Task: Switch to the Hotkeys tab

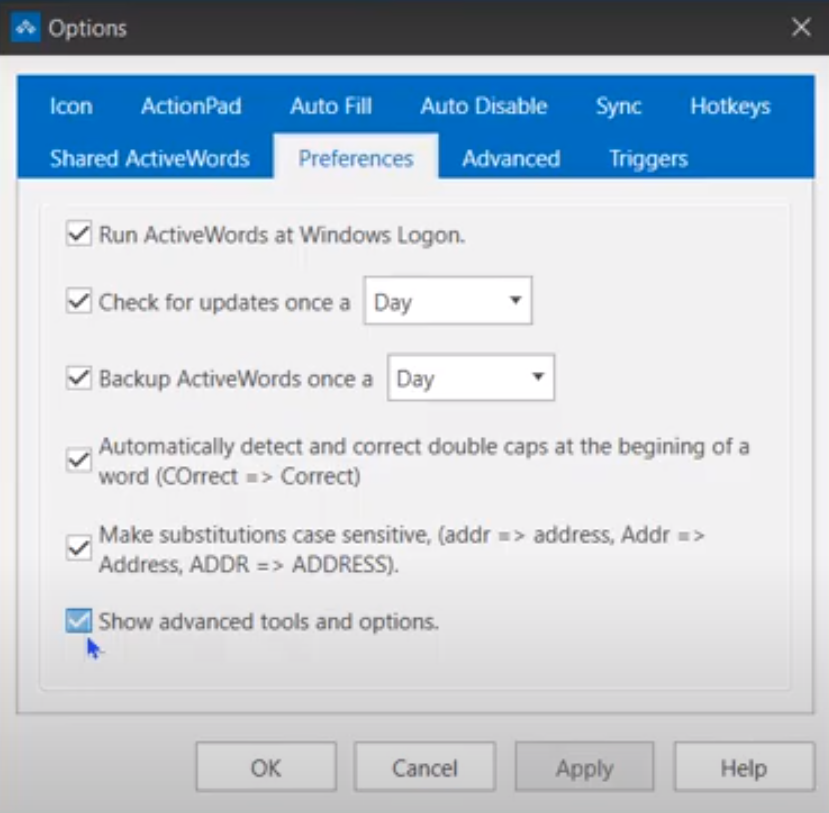Action: click(x=730, y=106)
